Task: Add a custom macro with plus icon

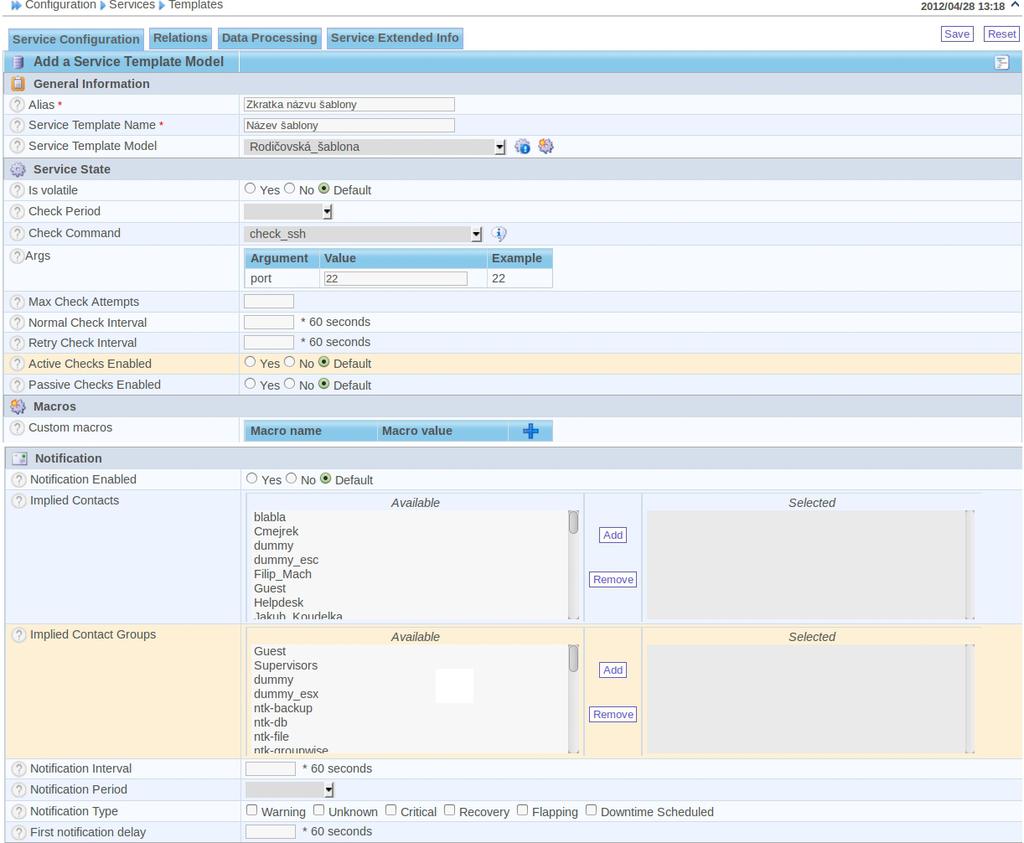Action: [x=531, y=431]
